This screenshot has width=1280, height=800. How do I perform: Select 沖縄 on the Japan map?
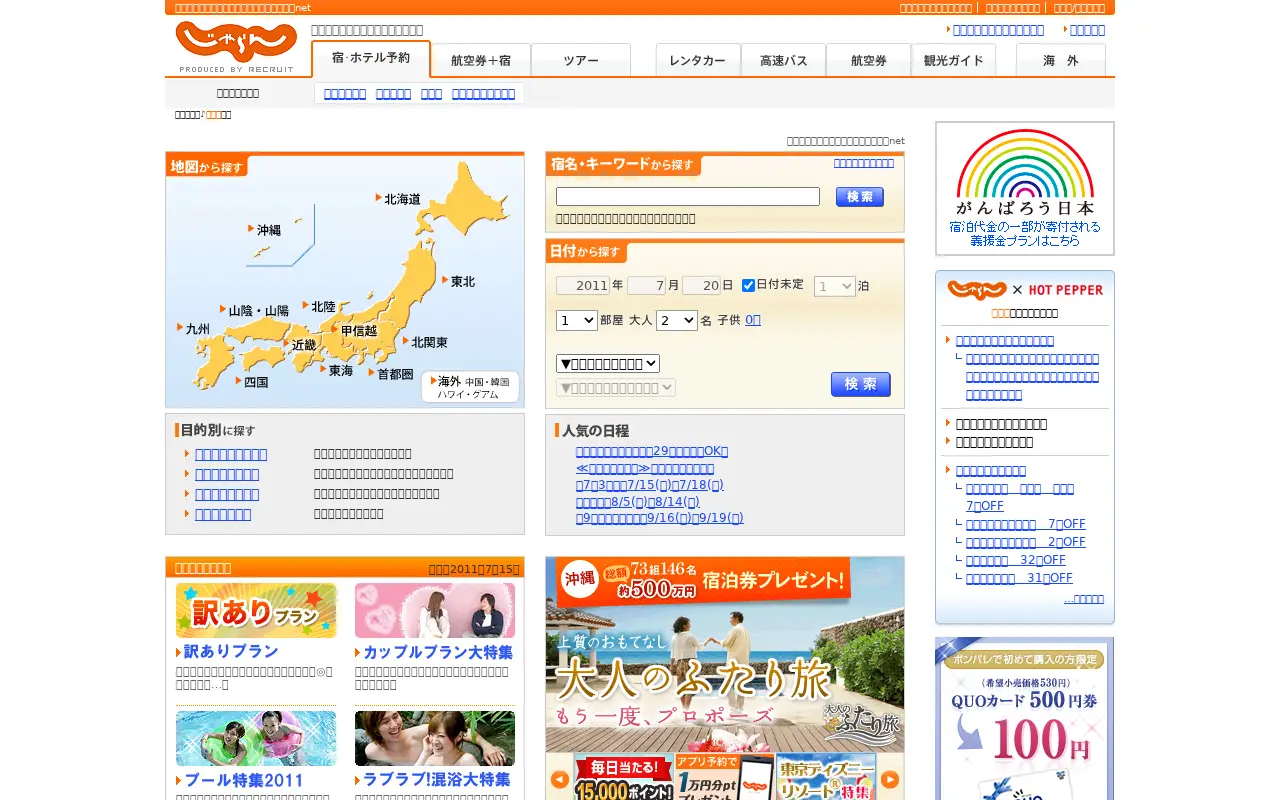[265, 230]
